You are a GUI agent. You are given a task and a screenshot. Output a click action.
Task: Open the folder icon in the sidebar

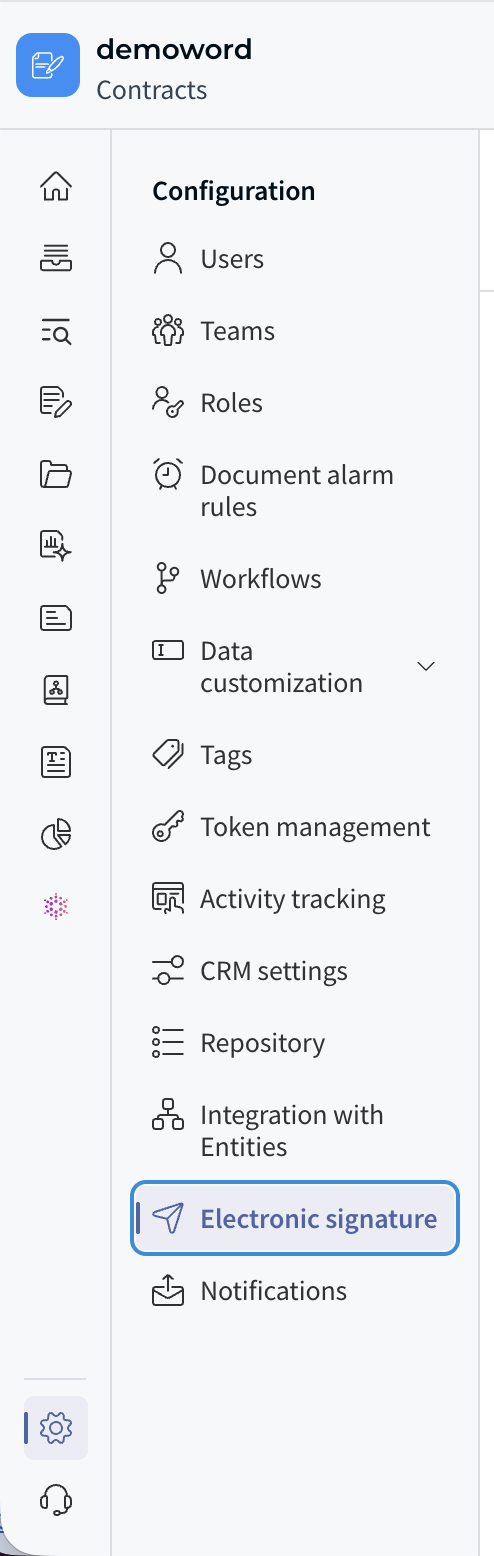[56, 474]
